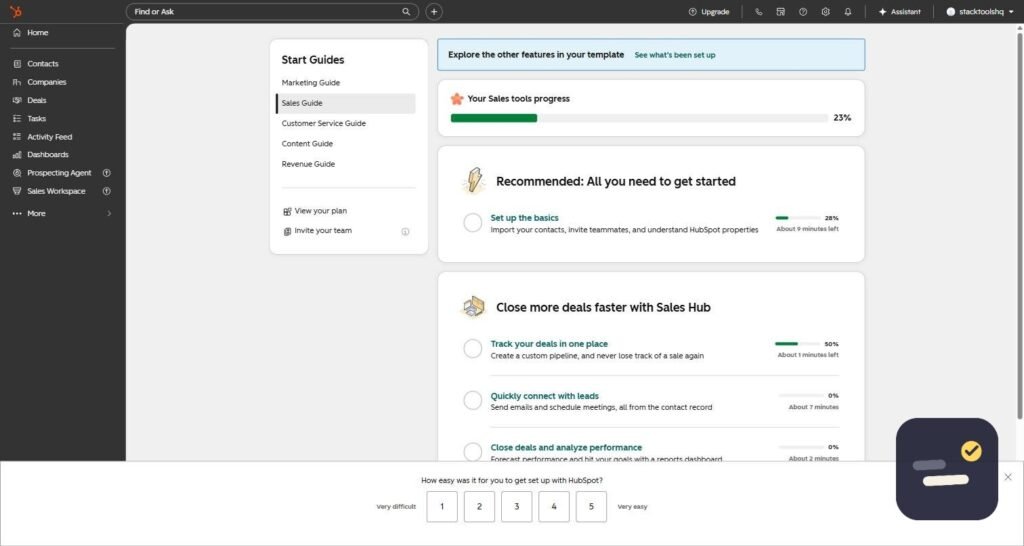The height and width of the screenshot is (546, 1024).
Task: Click the HubSpot sprocket logo
Action: [x=16, y=11]
